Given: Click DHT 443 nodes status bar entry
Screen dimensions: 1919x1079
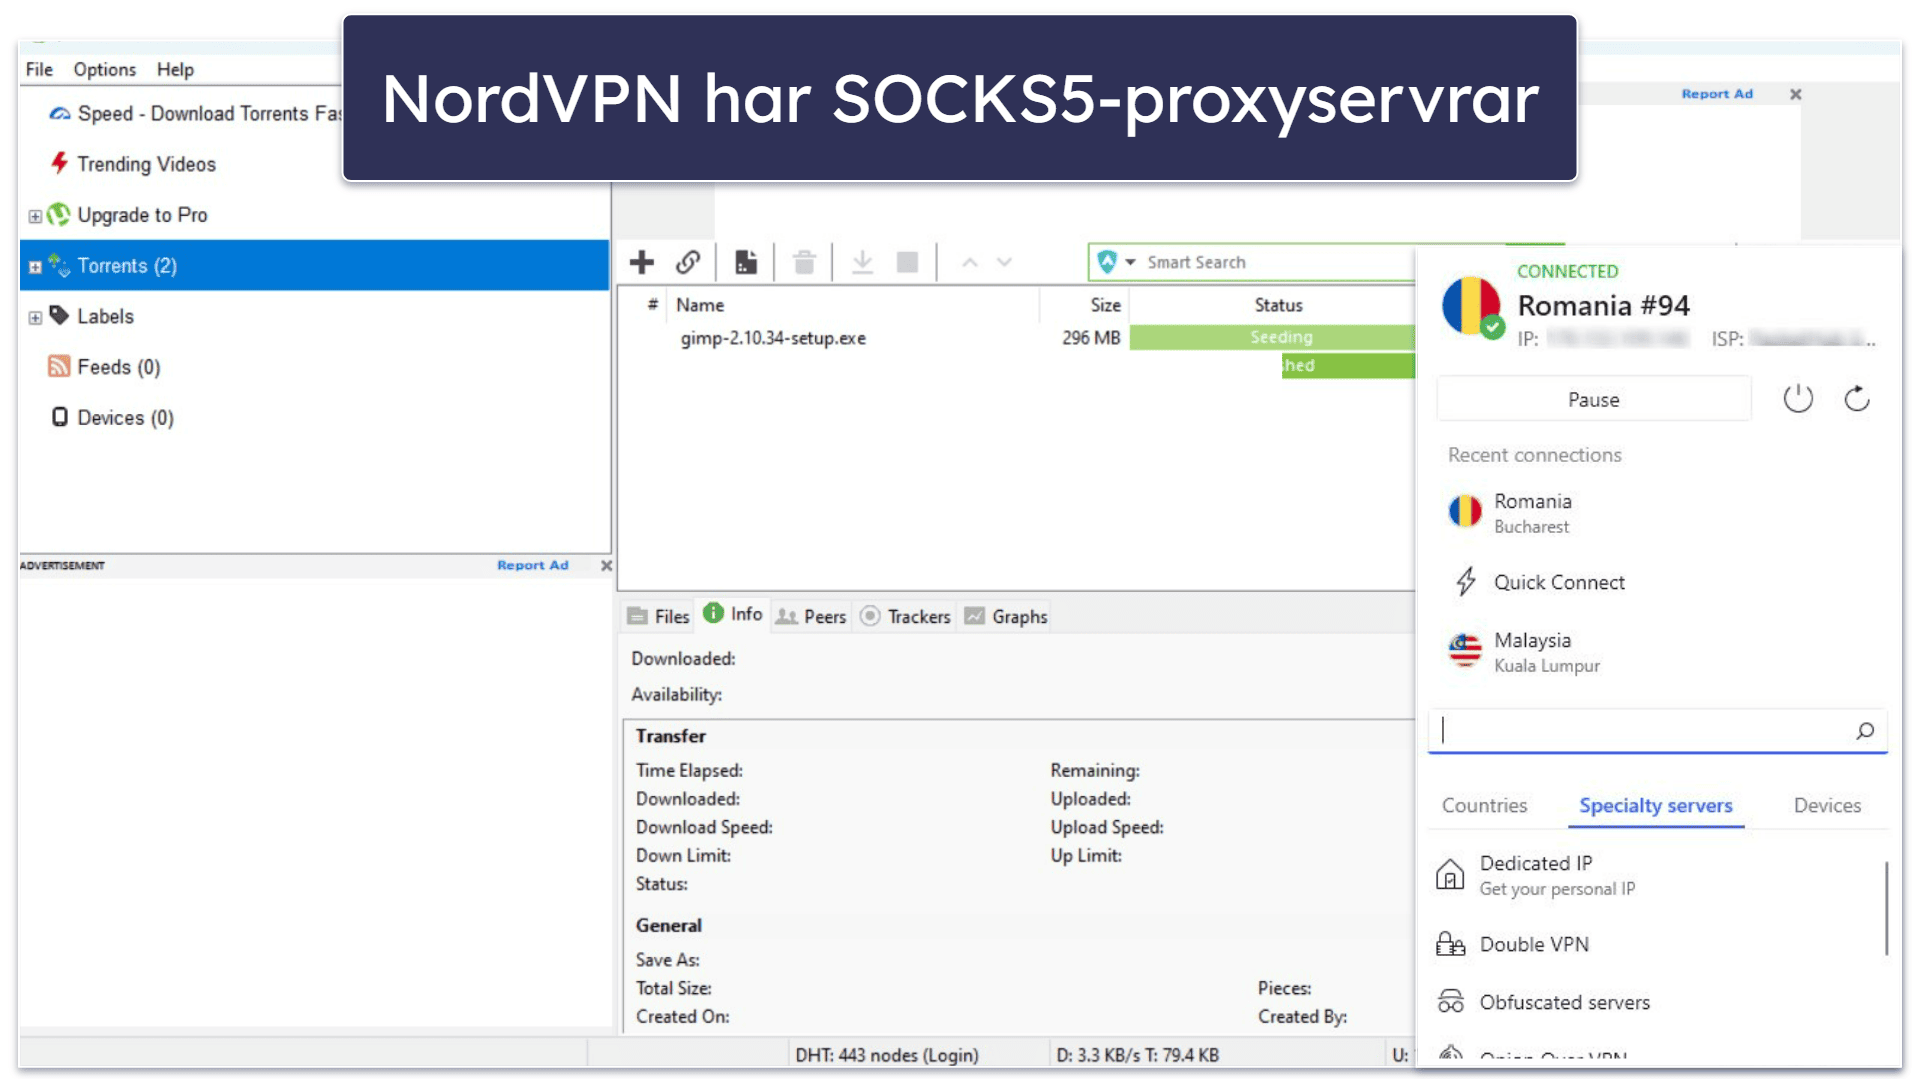Looking at the screenshot, I should pos(886,1054).
